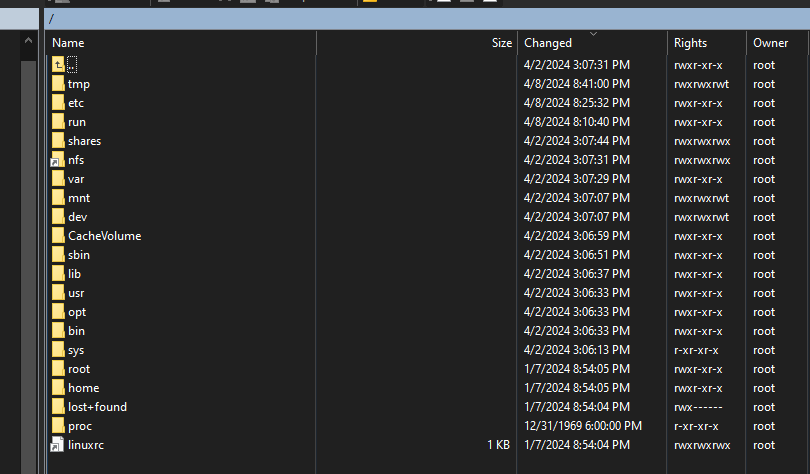The image size is (810, 474).
Task: Click the proc folder icon
Action: tap(58, 426)
